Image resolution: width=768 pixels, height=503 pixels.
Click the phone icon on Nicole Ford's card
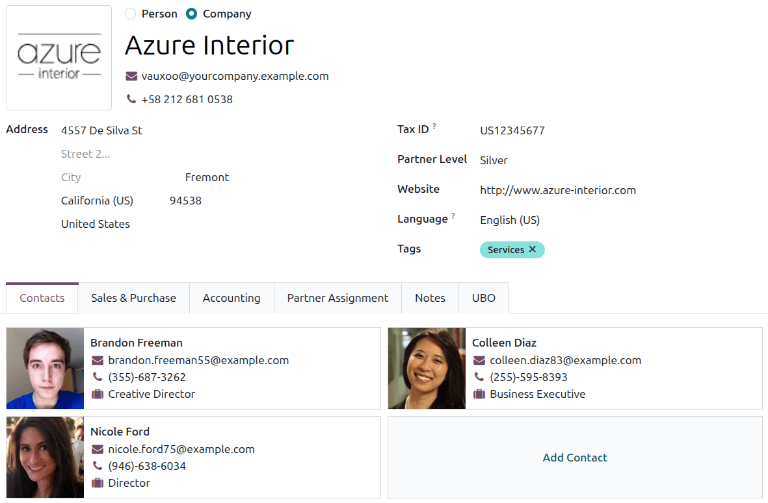pyautogui.click(x=97, y=466)
